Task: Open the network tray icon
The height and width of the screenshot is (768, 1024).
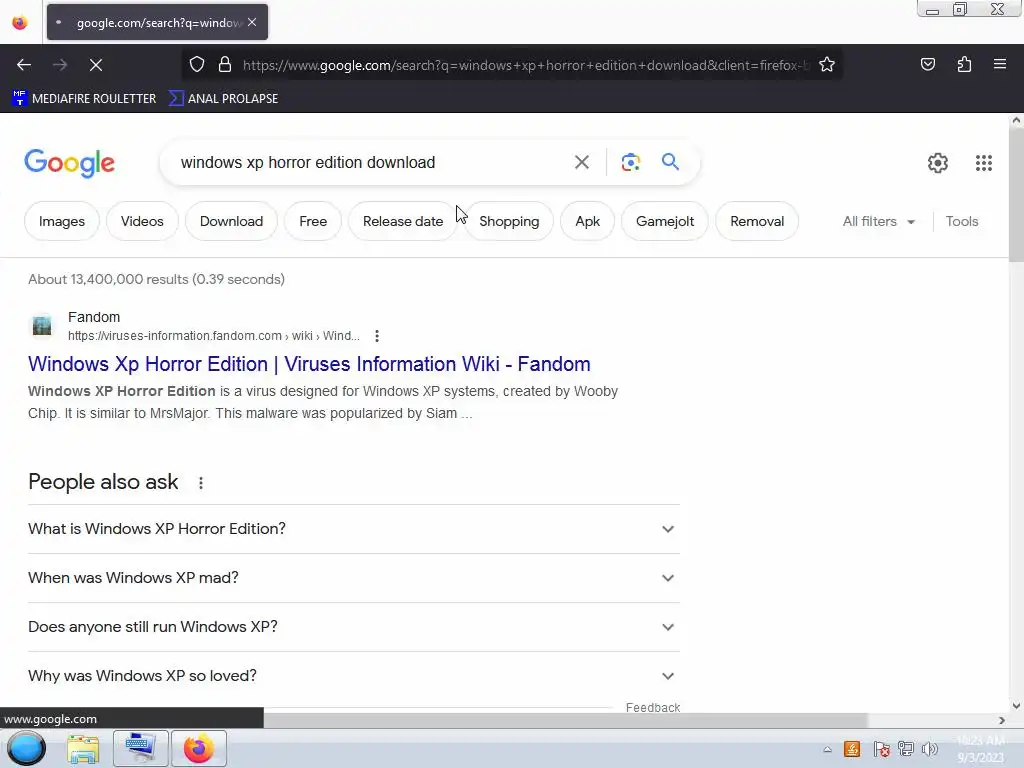Action: [906, 749]
